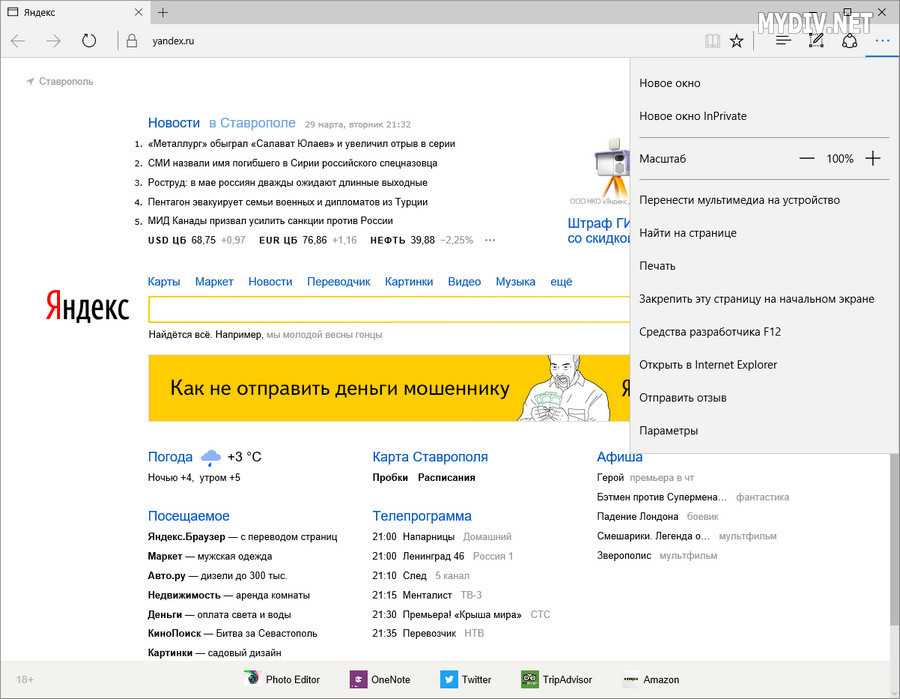Screen dimensions: 900x699
Task: Open 'Пробки' traffic link
Action: point(390,477)
